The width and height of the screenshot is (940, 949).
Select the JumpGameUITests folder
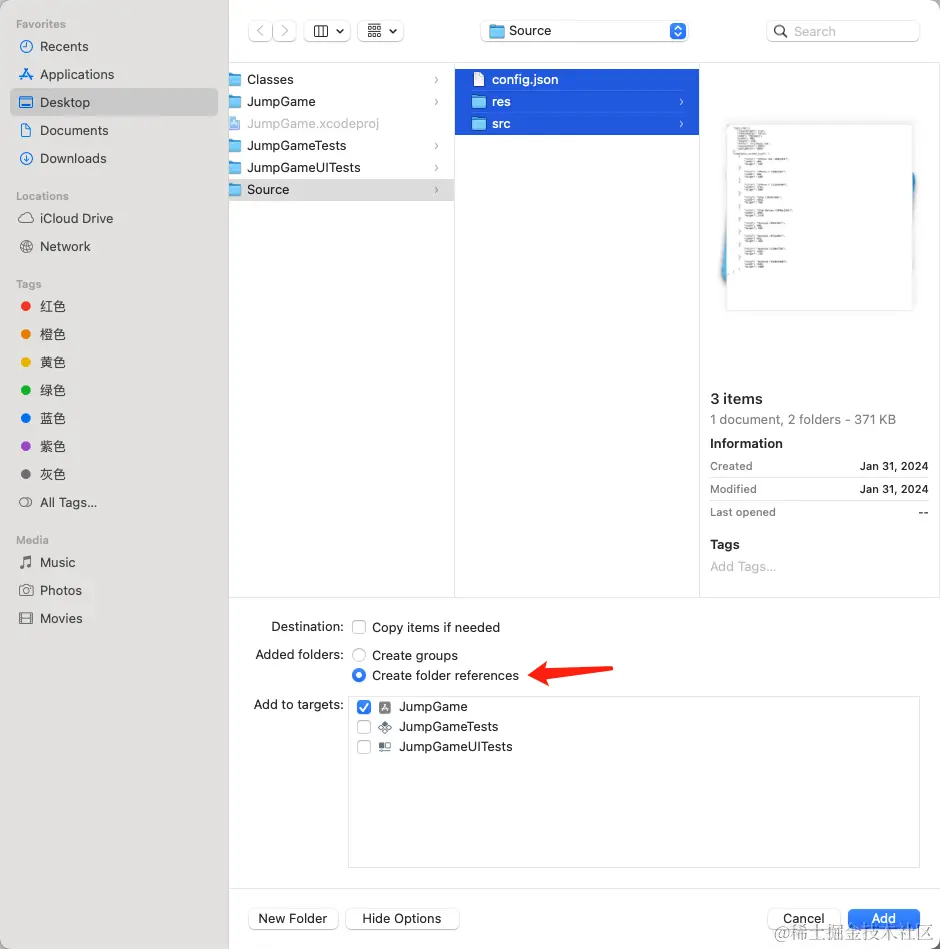click(x=341, y=168)
